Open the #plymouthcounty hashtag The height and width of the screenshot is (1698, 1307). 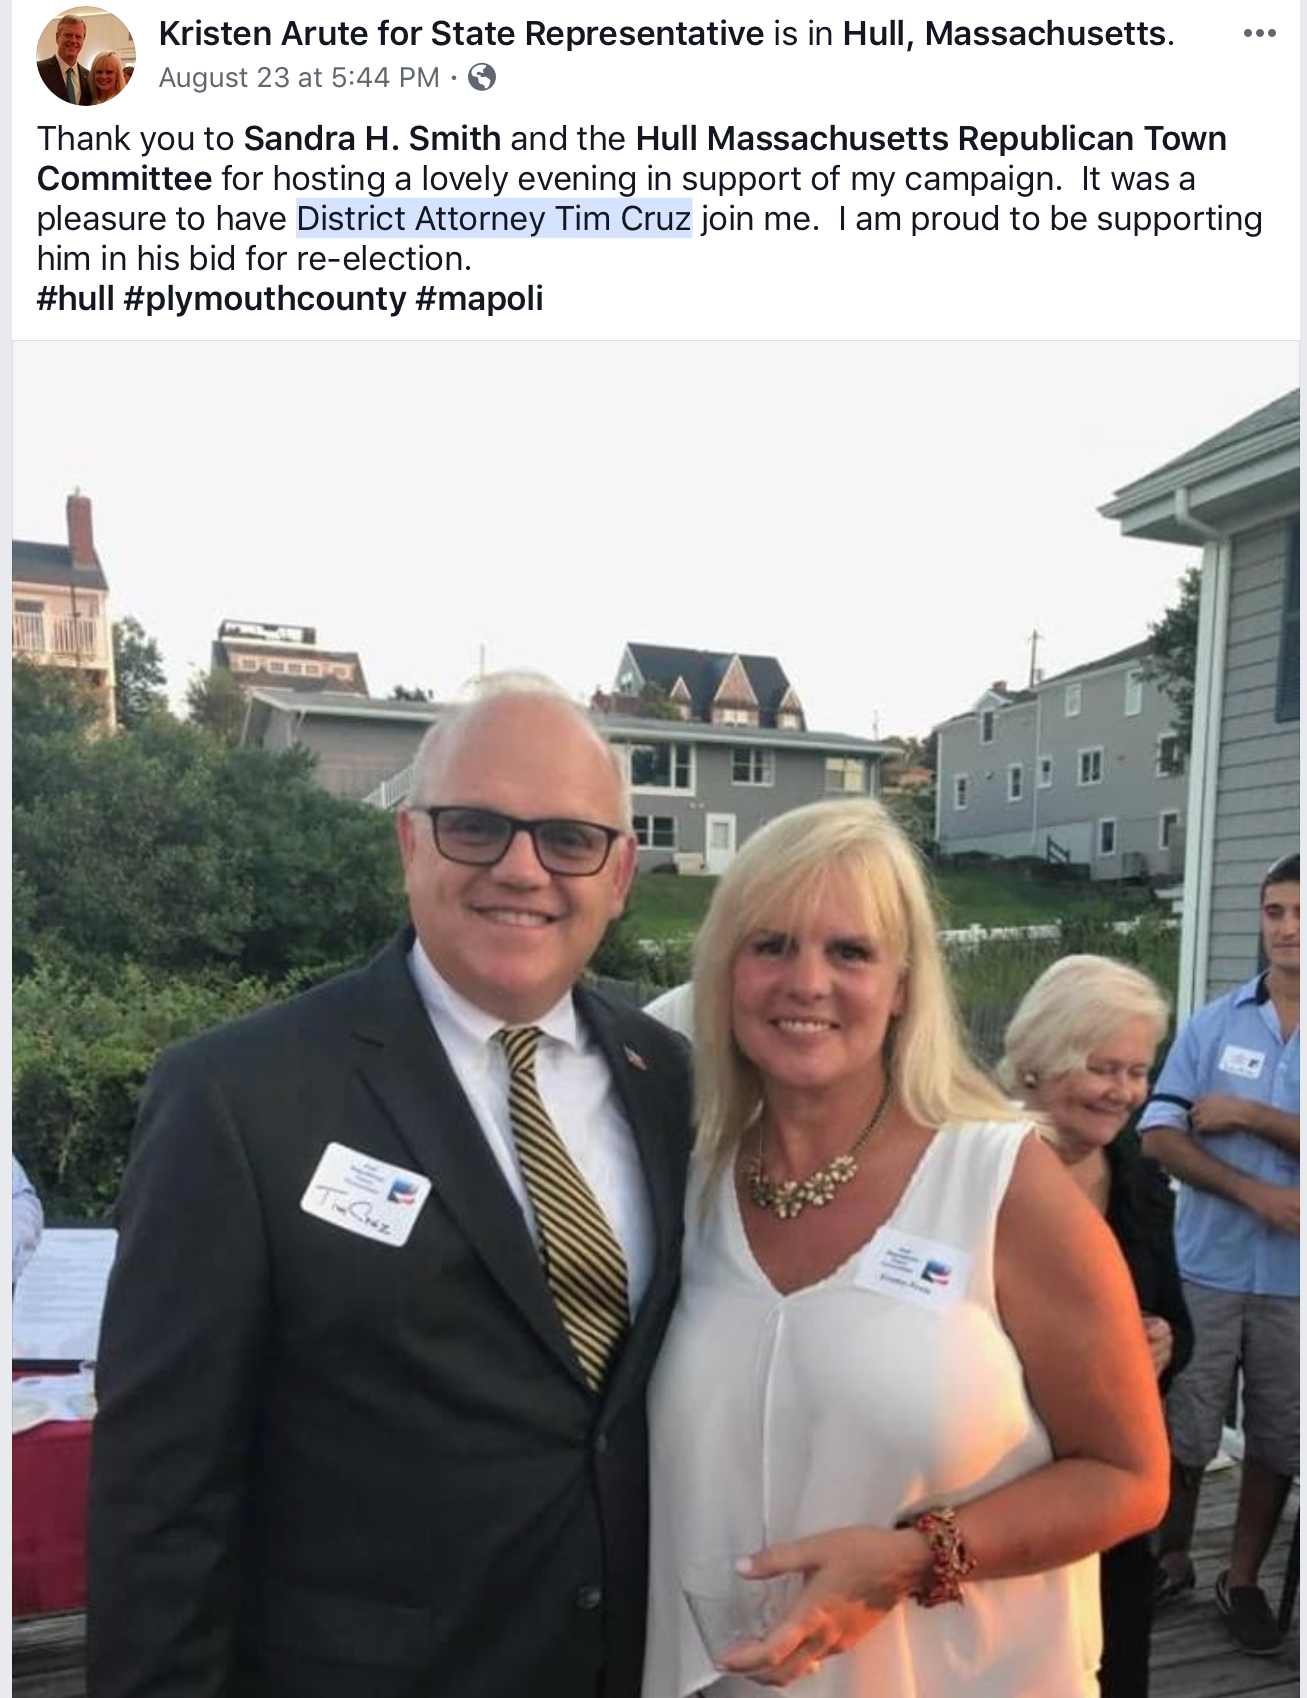265,298
